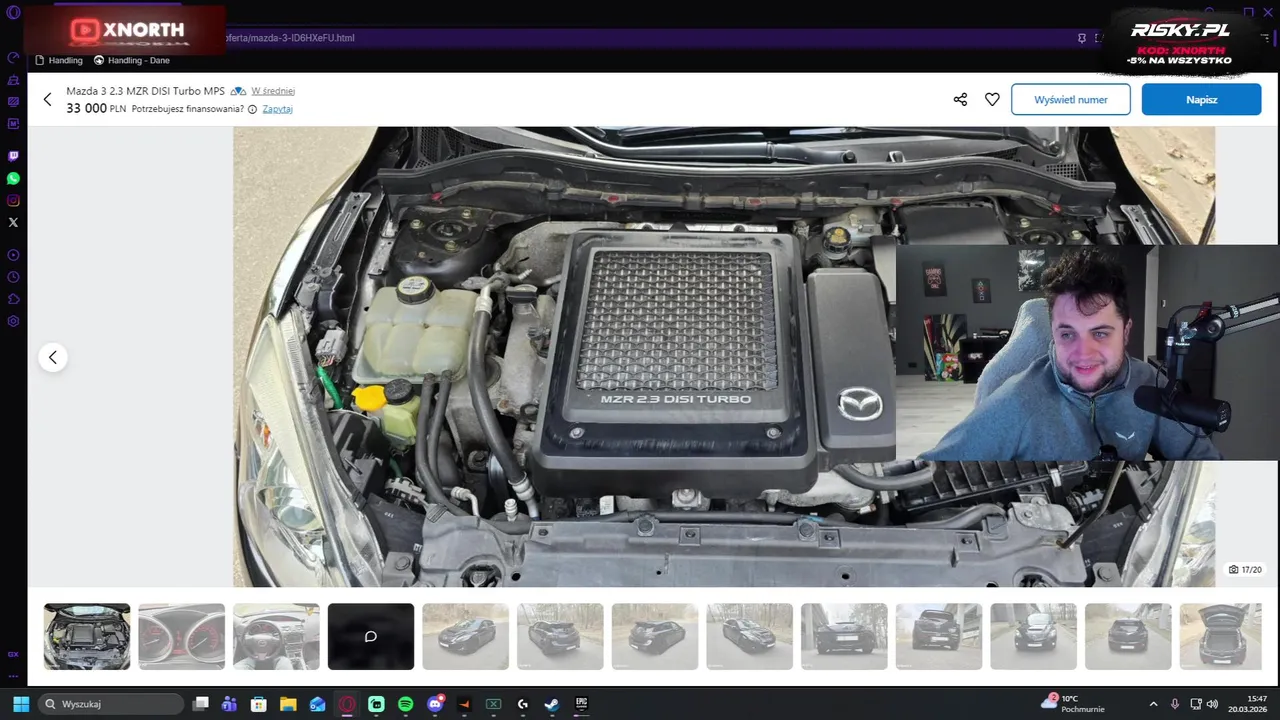Select the steering wheel interior thumbnail
The width and height of the screenshot is (1280, 720).
click(276, 636)
